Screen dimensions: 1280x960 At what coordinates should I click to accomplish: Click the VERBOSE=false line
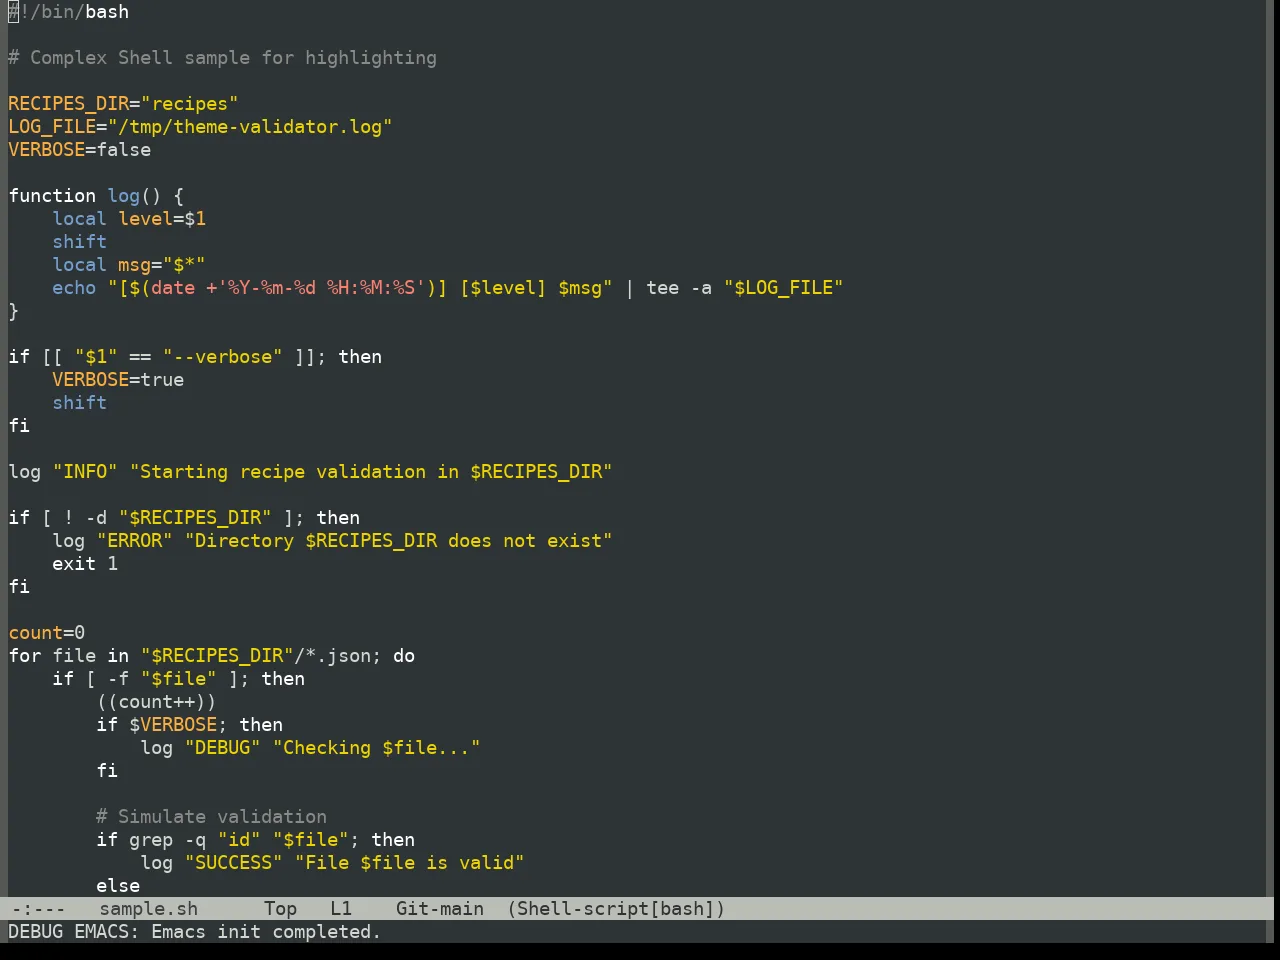pos(80,150)
